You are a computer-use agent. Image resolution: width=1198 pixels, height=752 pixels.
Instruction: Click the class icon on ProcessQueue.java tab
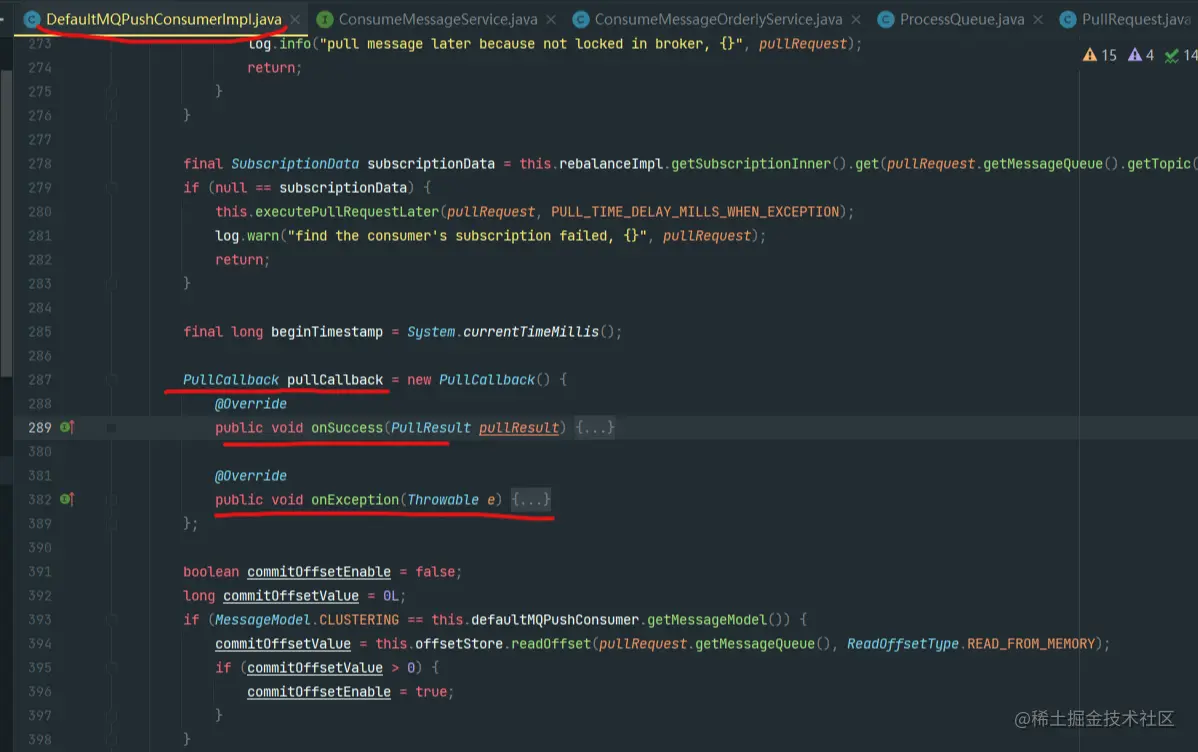click(886, 19)
